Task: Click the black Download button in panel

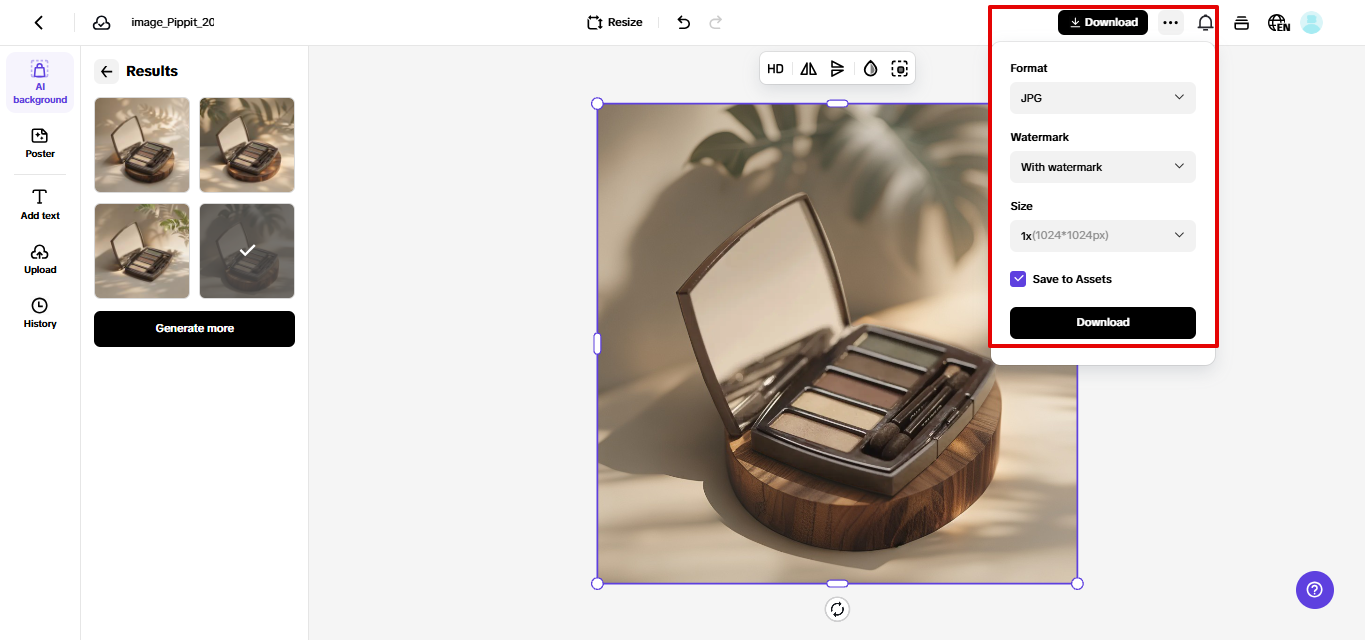Action: [1102, 322]
